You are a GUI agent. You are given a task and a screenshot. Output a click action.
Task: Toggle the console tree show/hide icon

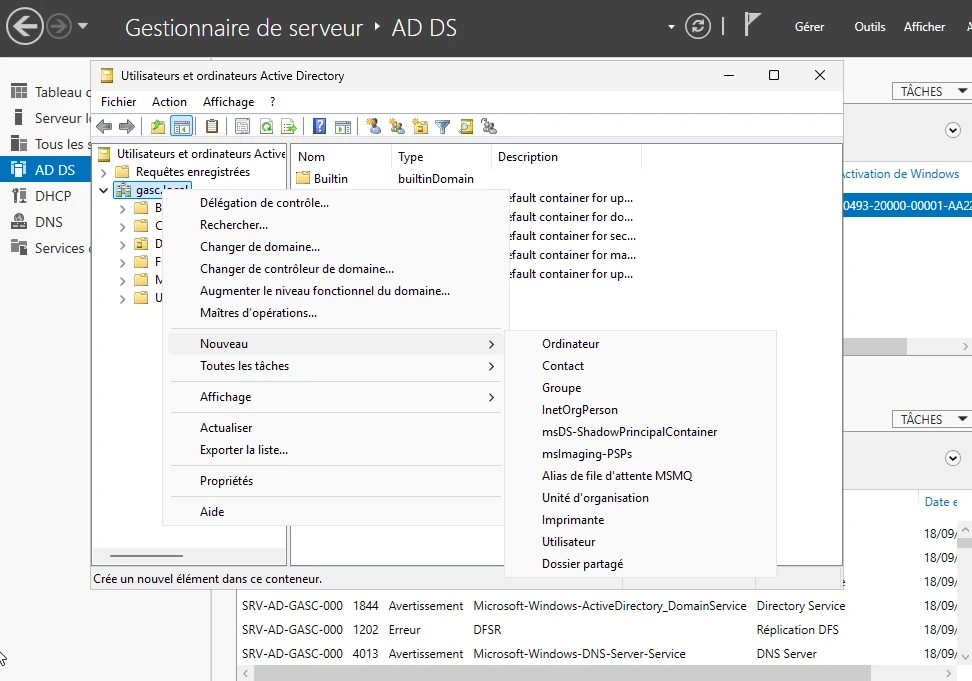point(182,127)
